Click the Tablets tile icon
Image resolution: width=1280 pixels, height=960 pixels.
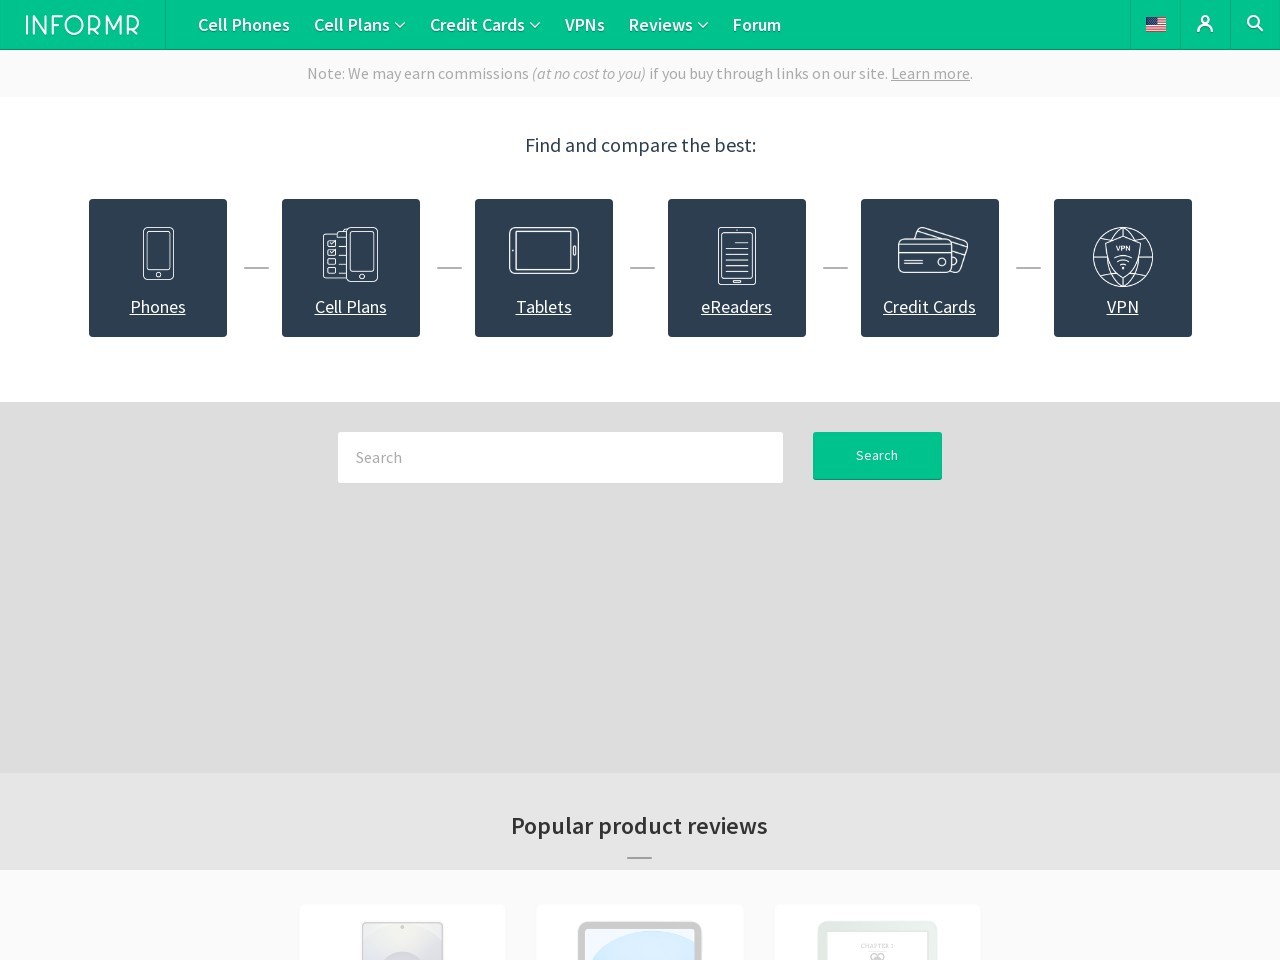coord(544,250)
